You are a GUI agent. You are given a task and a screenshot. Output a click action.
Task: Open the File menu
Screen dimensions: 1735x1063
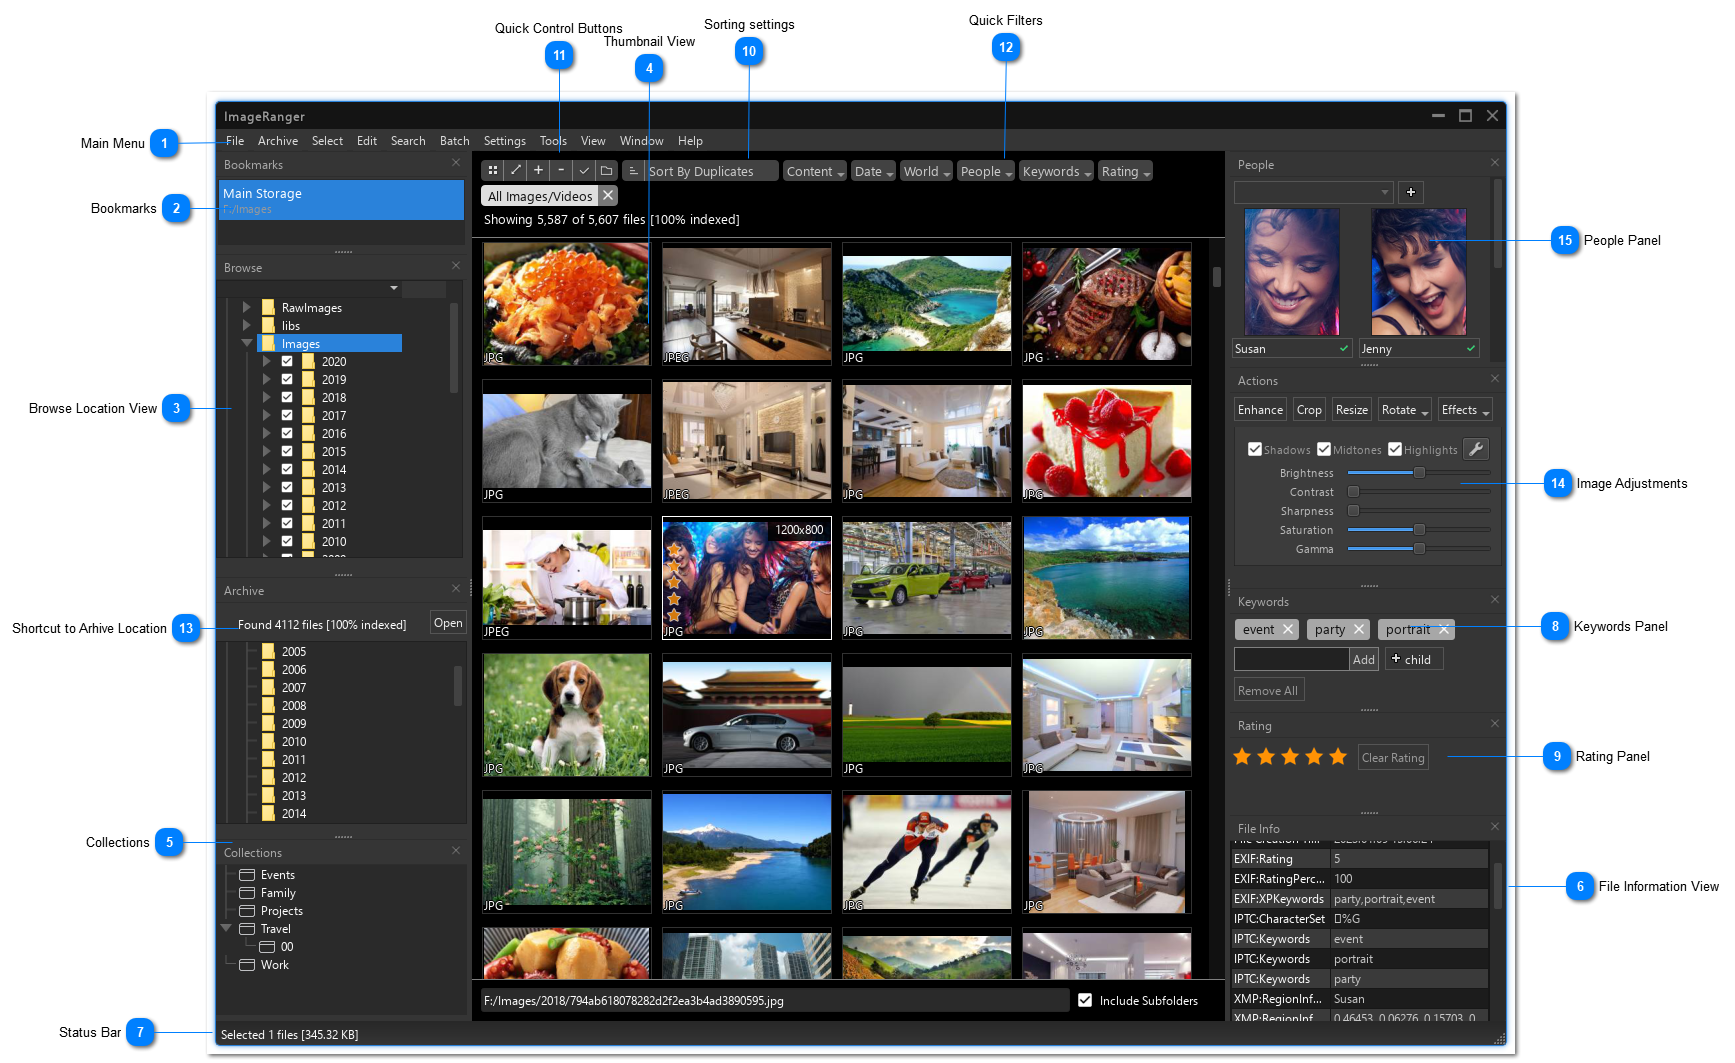tap(235, 141)
